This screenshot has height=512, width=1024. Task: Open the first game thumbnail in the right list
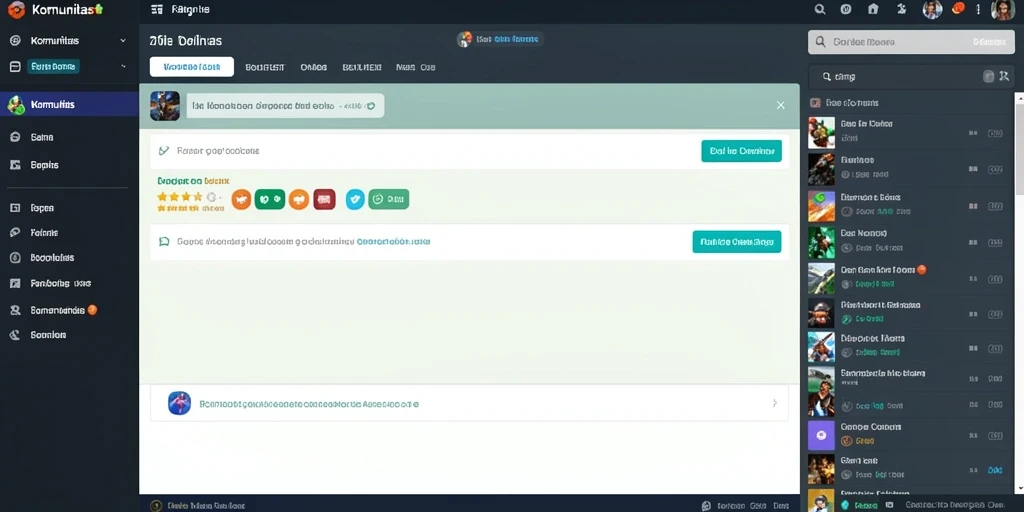pyautogui.click(x=822, y=133)
